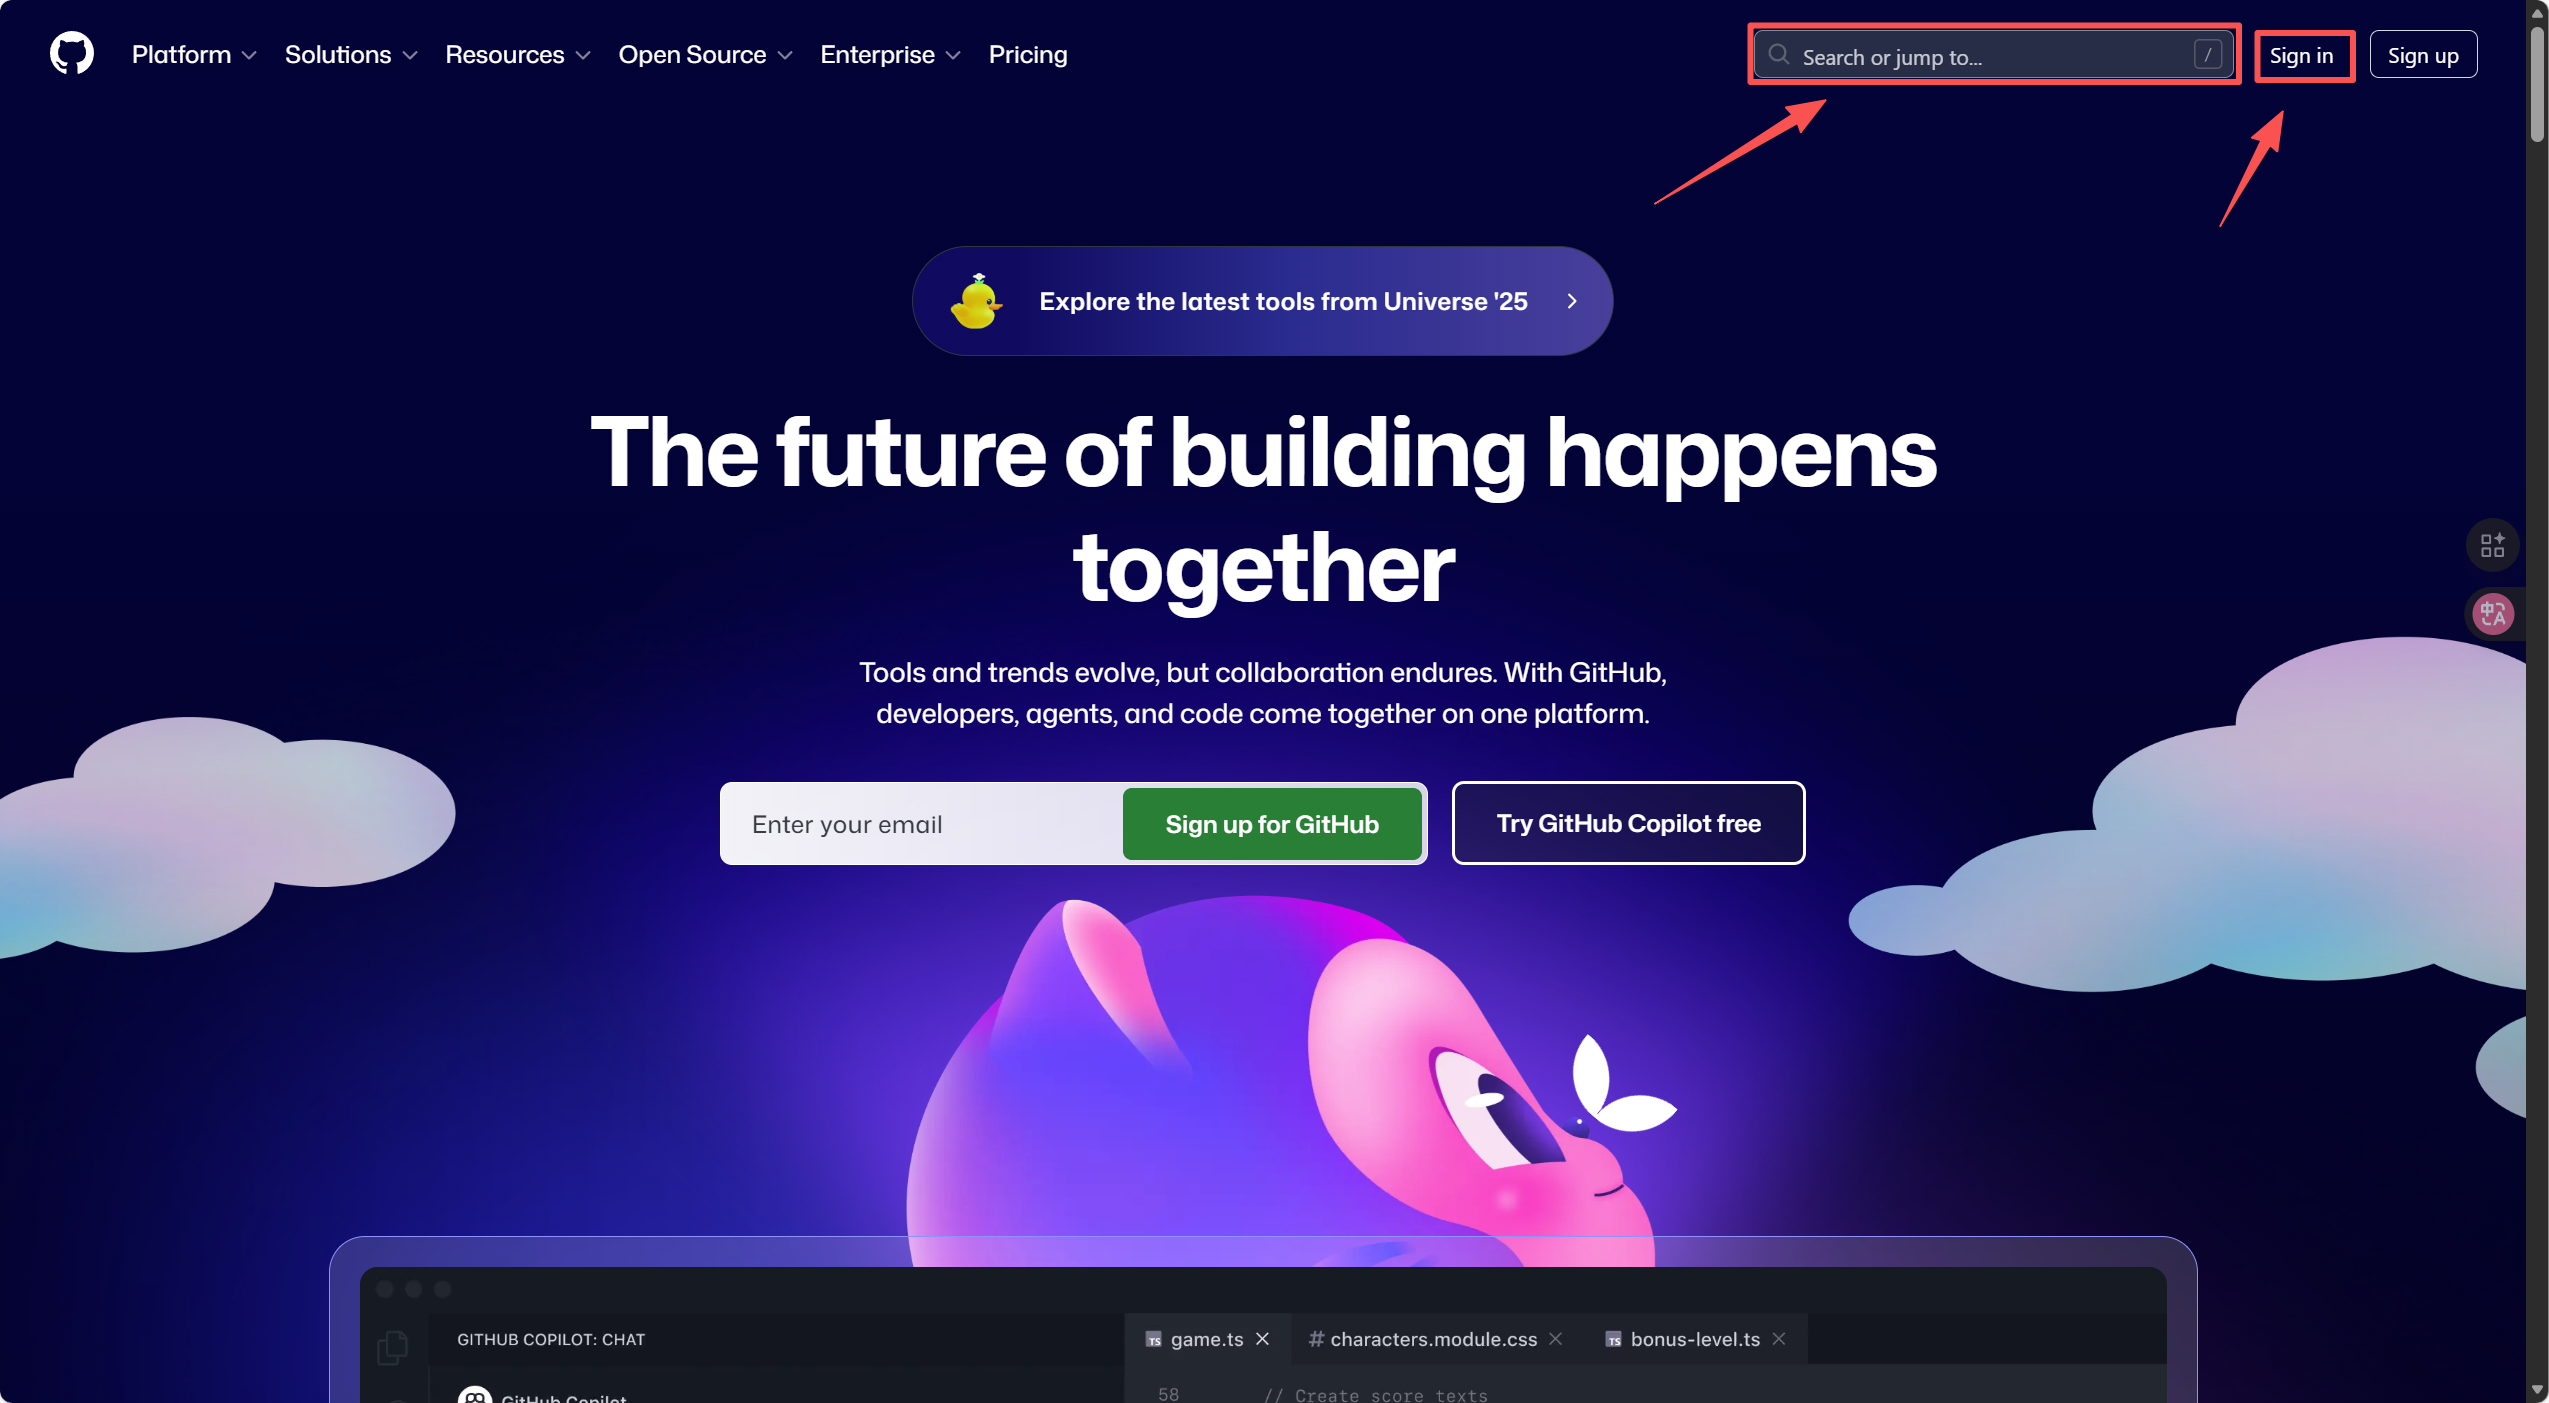Click Try GitHub Copilot free

[x=1628, y=823]
